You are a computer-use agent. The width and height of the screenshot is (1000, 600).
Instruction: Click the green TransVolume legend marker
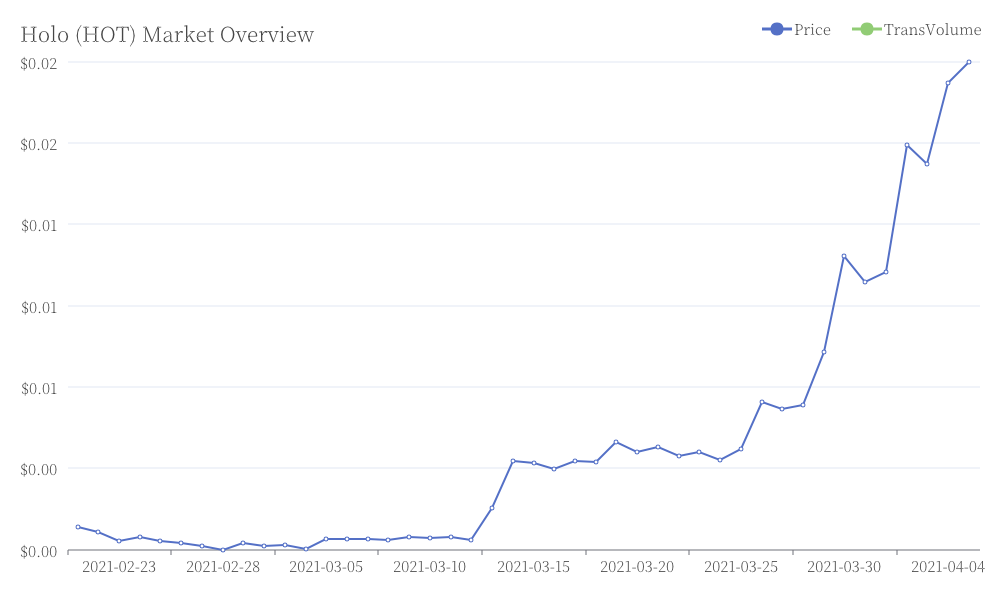point(867,29)
